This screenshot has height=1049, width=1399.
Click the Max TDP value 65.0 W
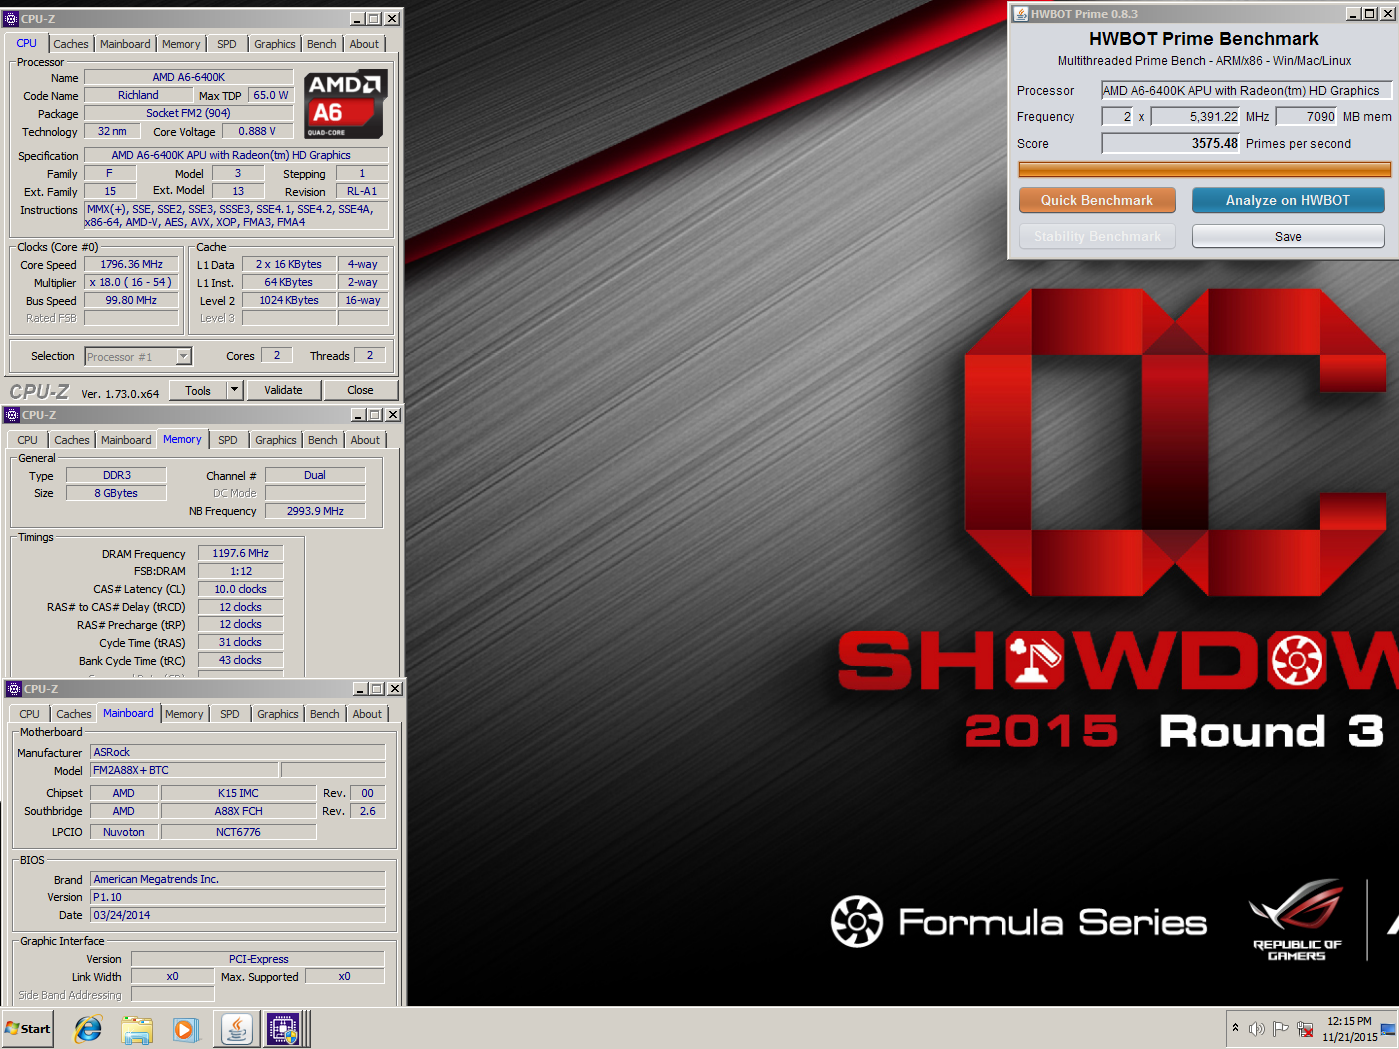(270, 95)
